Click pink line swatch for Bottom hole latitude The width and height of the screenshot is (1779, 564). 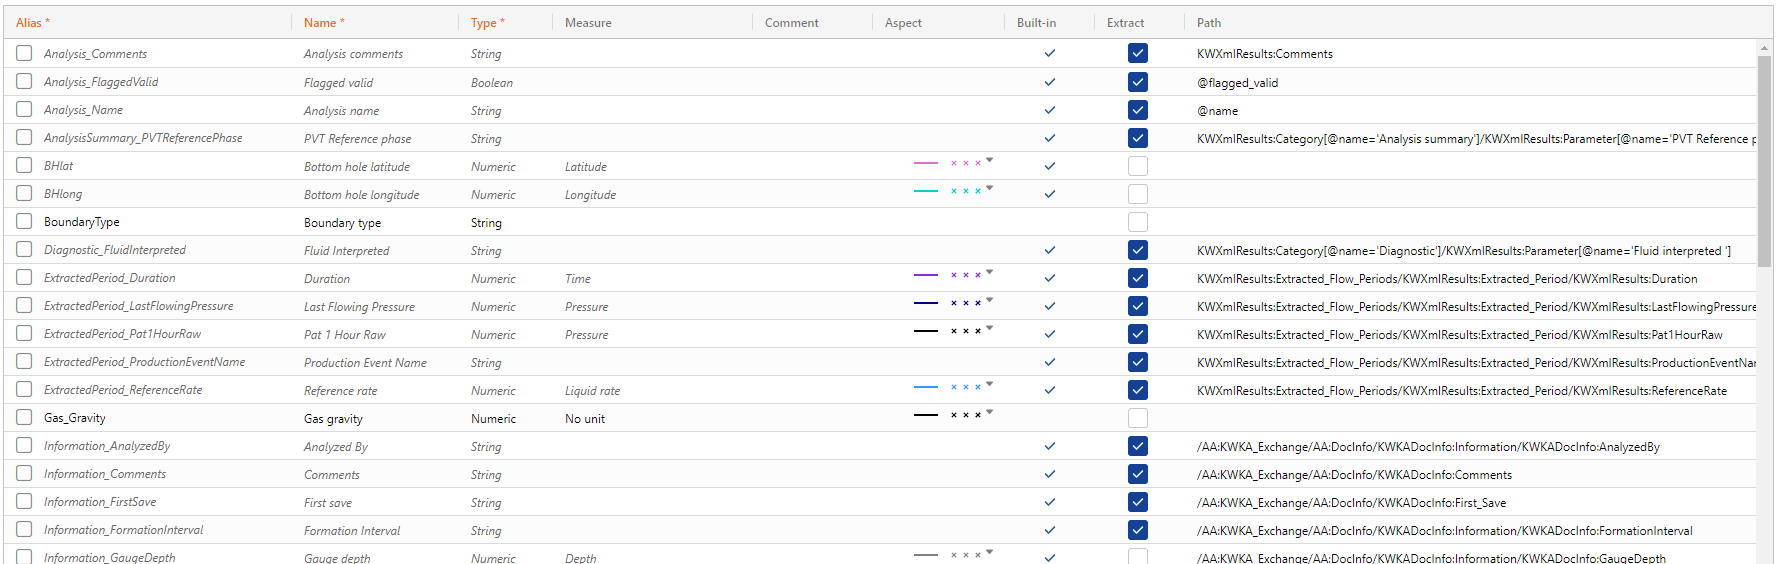(926, 163)
